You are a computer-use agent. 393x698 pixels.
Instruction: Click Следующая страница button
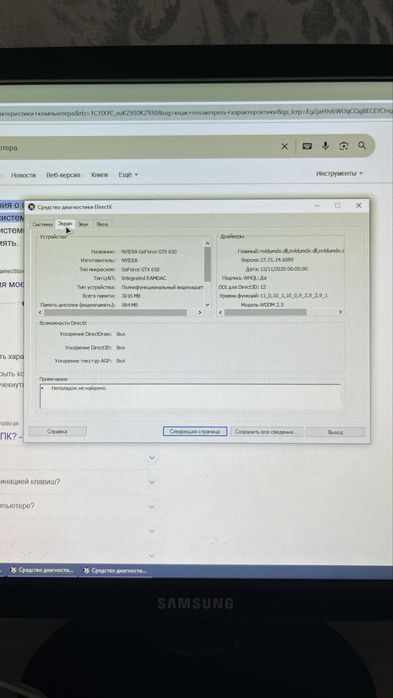195,431
